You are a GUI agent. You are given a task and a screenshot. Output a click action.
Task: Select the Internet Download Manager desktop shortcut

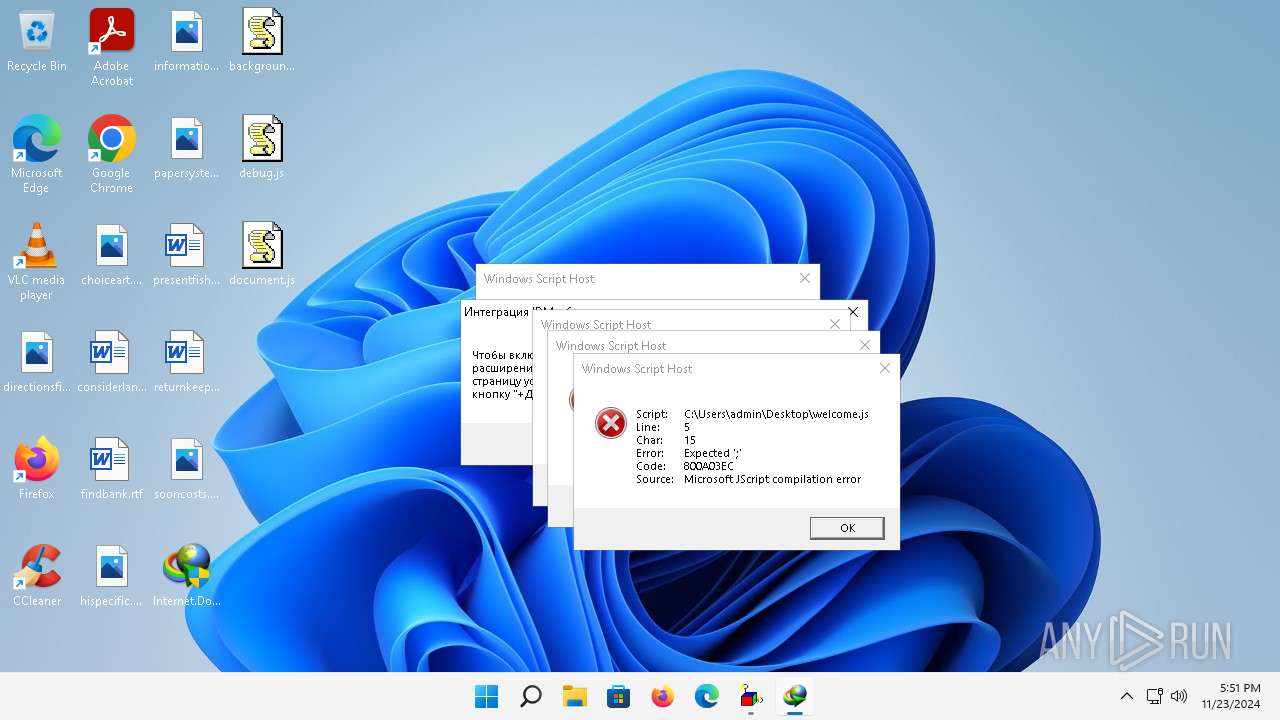(187, 576)
